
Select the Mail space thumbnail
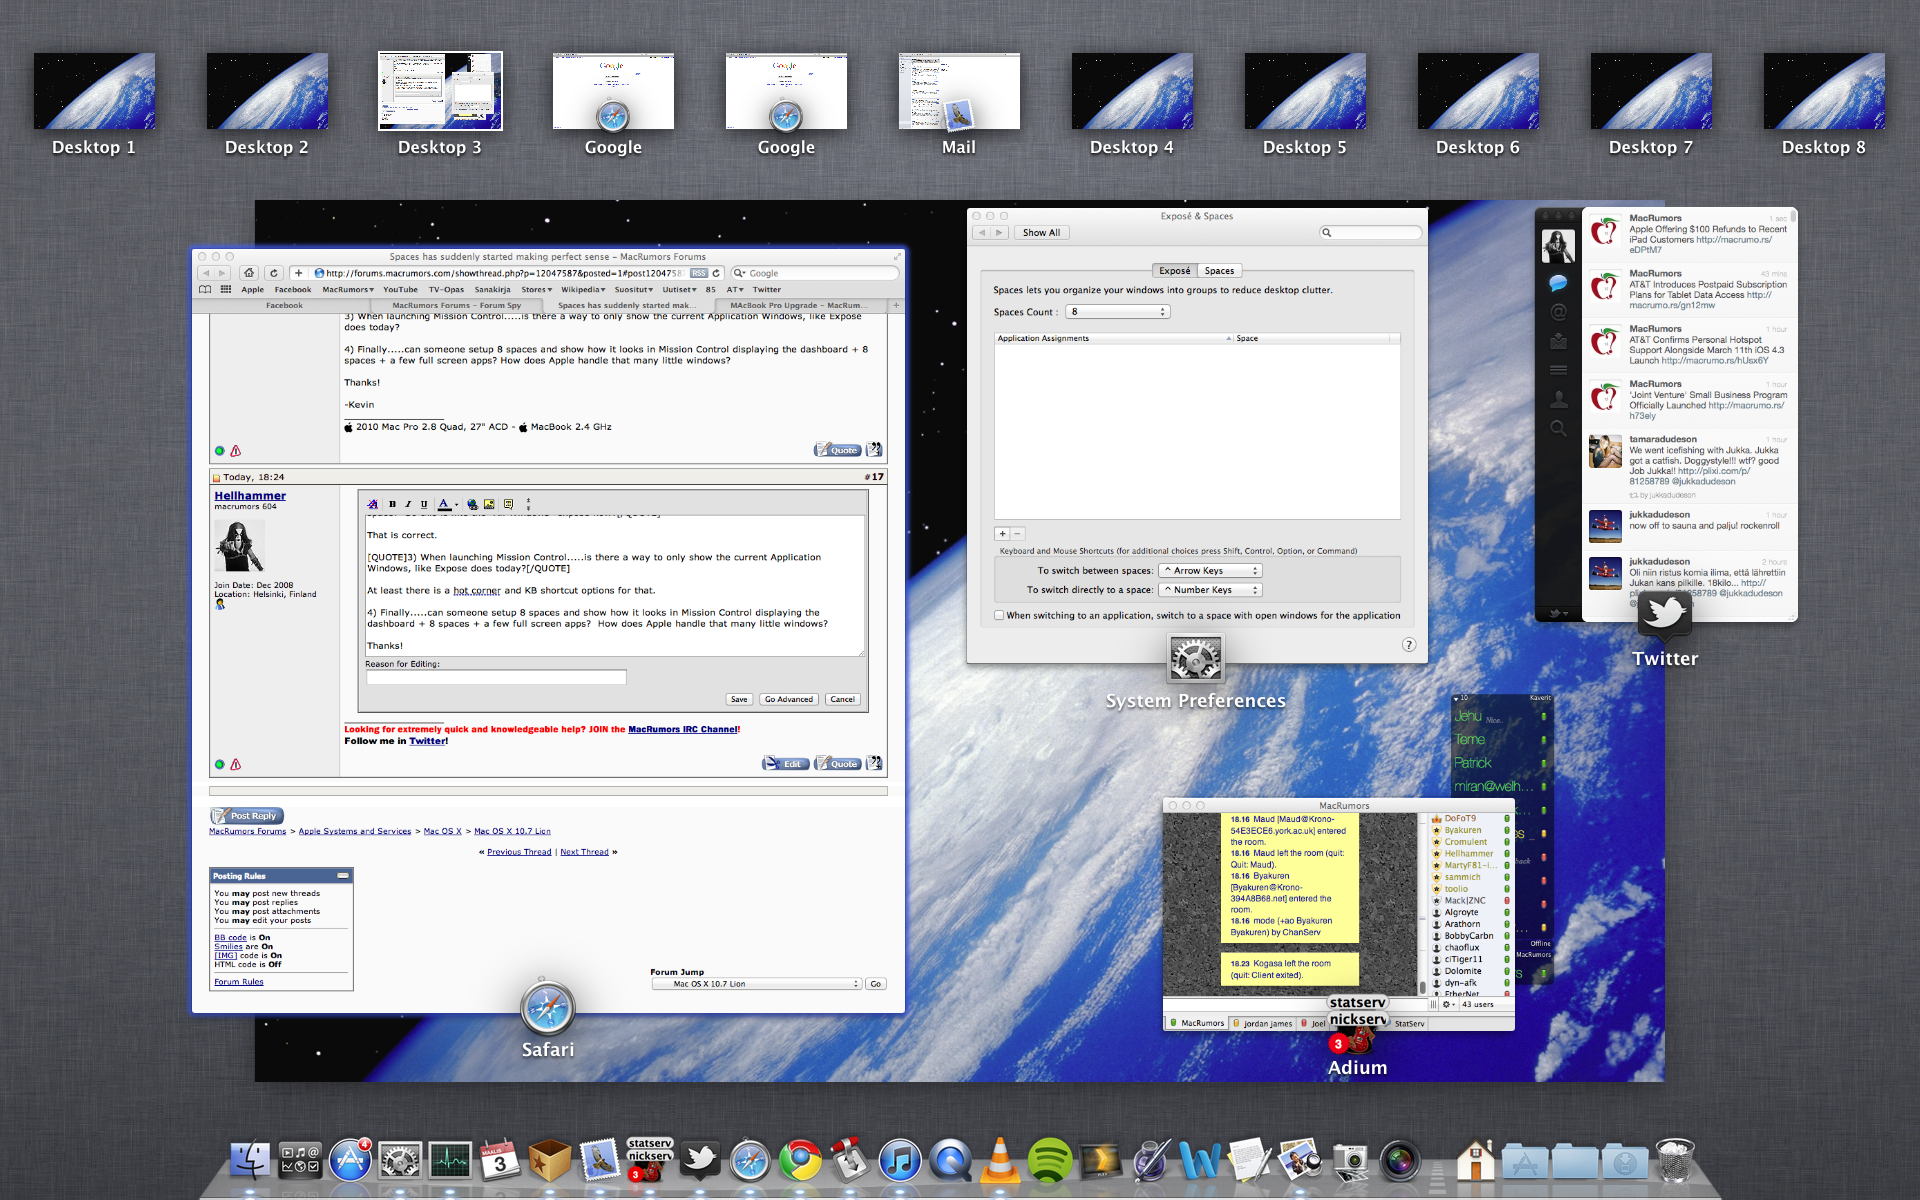tap(958, 92)
